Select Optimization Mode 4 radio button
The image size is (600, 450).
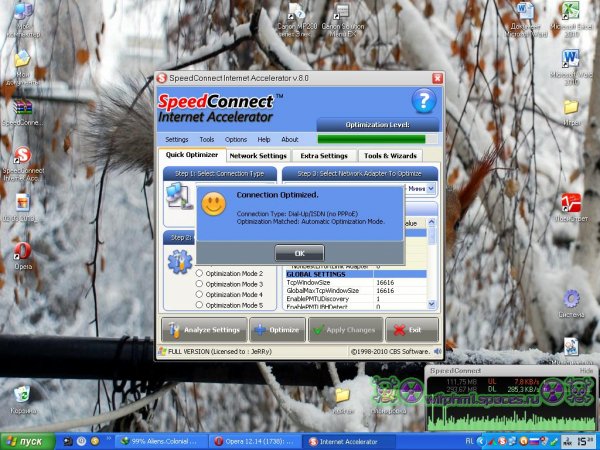[199, 294]
